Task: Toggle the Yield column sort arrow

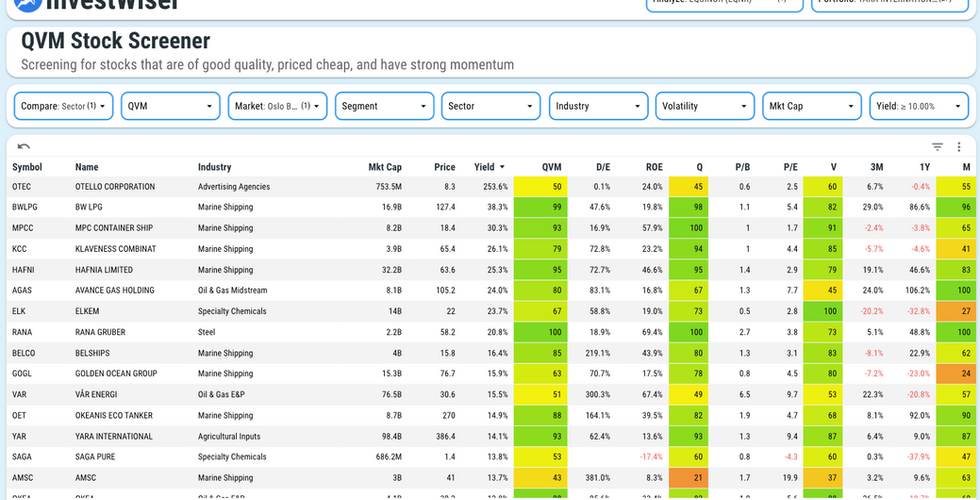Action: tap(502, 167)
